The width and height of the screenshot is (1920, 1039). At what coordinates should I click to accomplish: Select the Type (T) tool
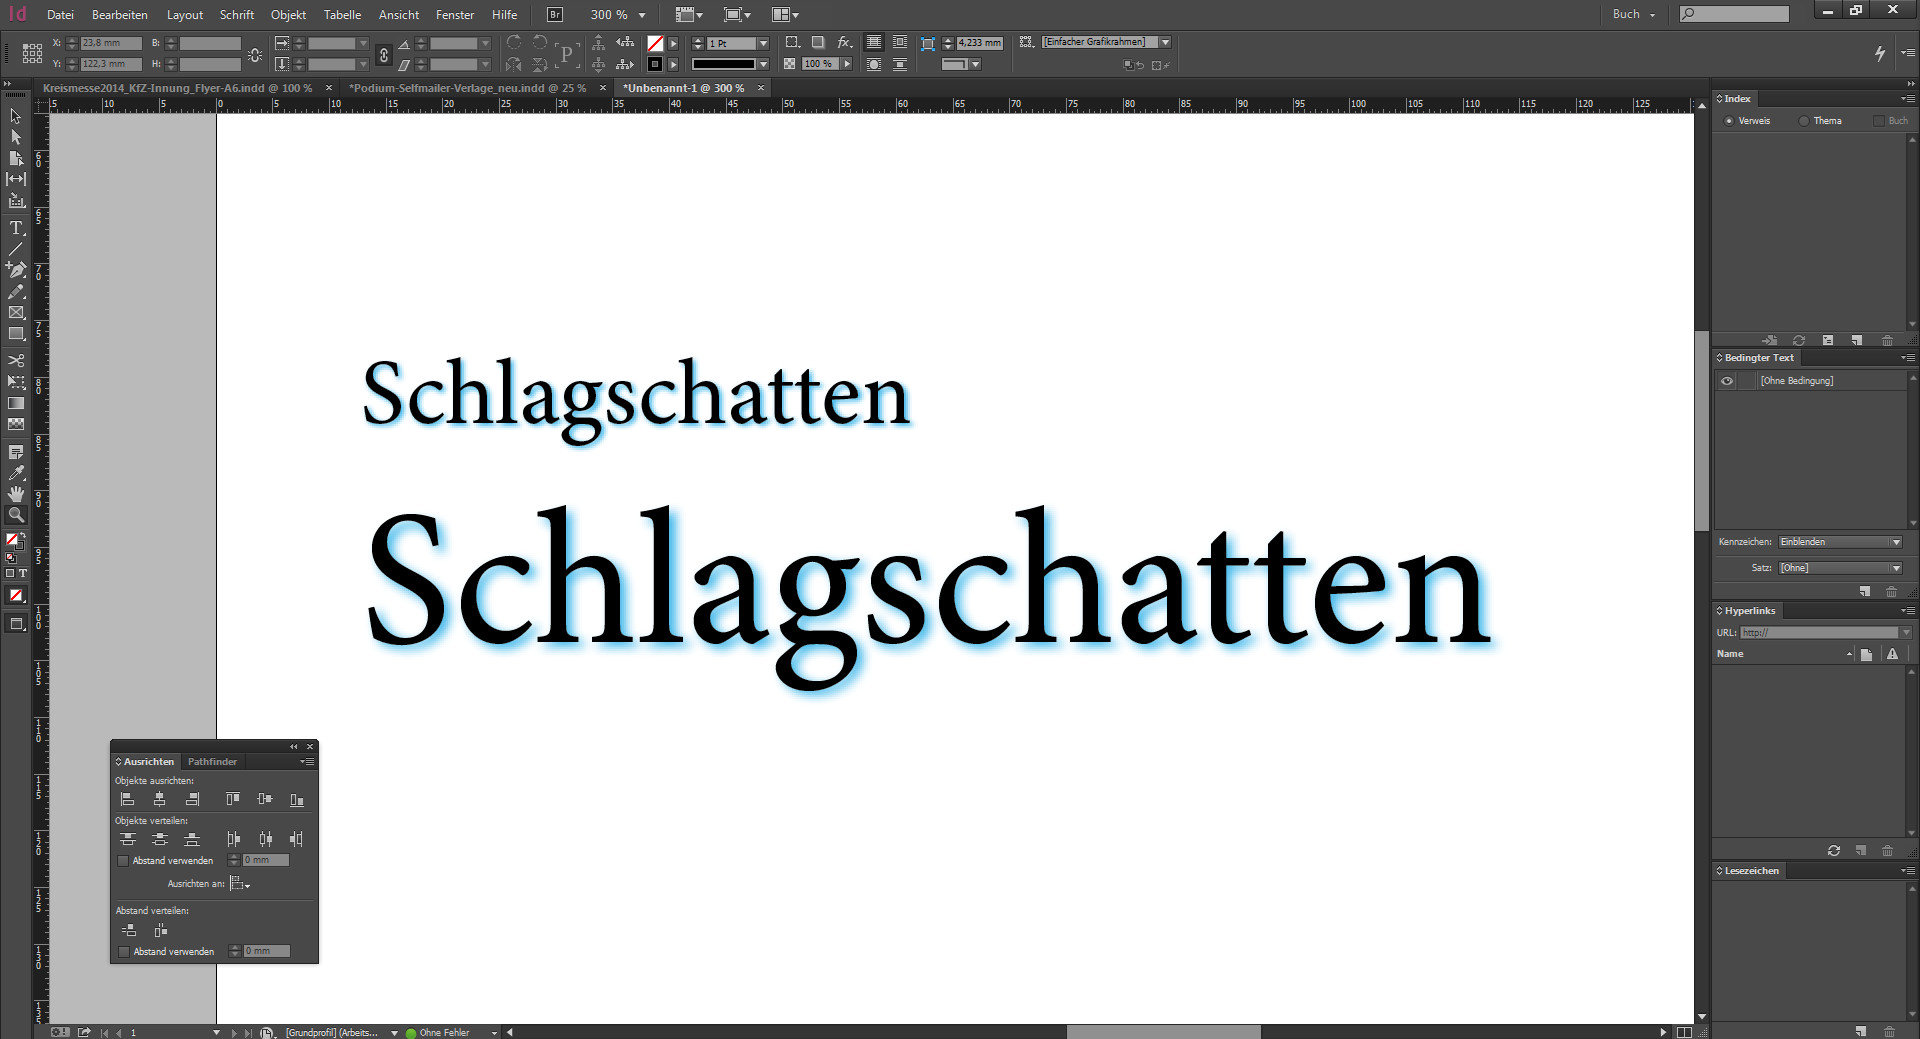(x=15, y=228)
